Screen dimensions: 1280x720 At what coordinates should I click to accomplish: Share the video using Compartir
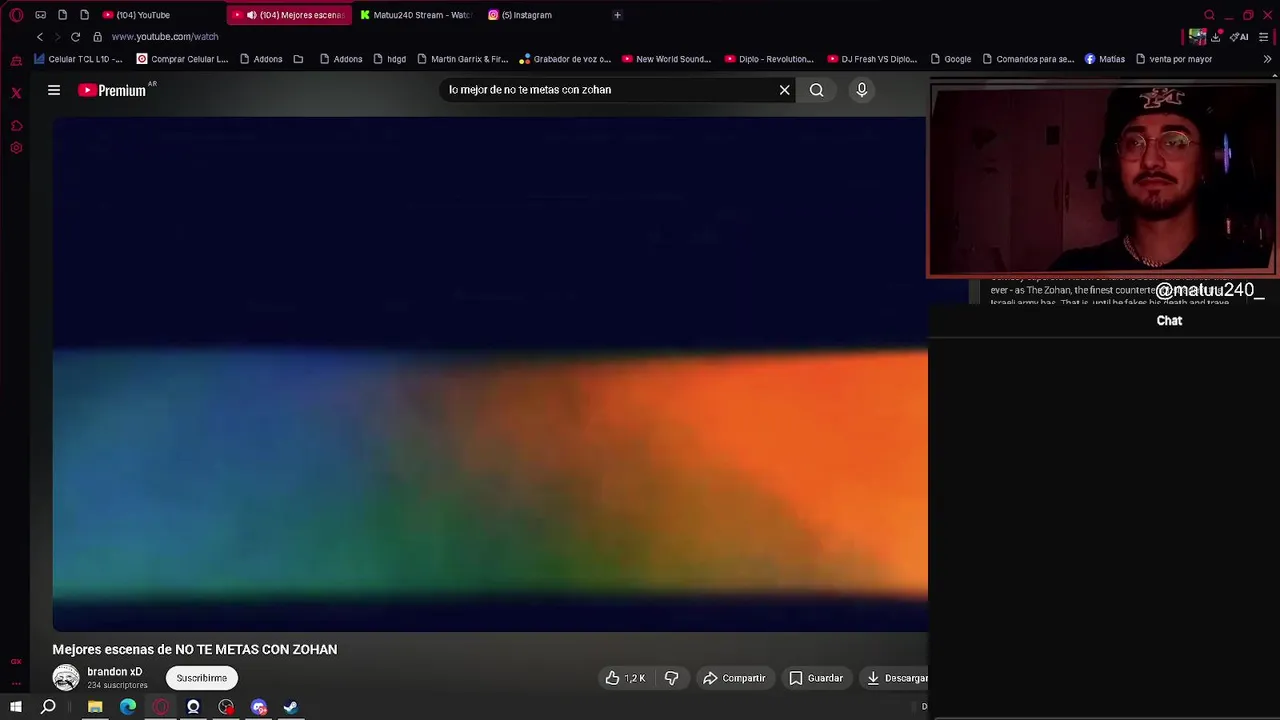point(734,678)
